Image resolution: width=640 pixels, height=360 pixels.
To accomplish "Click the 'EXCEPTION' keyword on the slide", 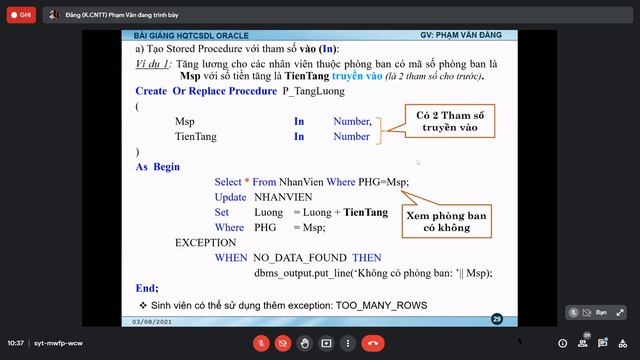I will [205, 243].
